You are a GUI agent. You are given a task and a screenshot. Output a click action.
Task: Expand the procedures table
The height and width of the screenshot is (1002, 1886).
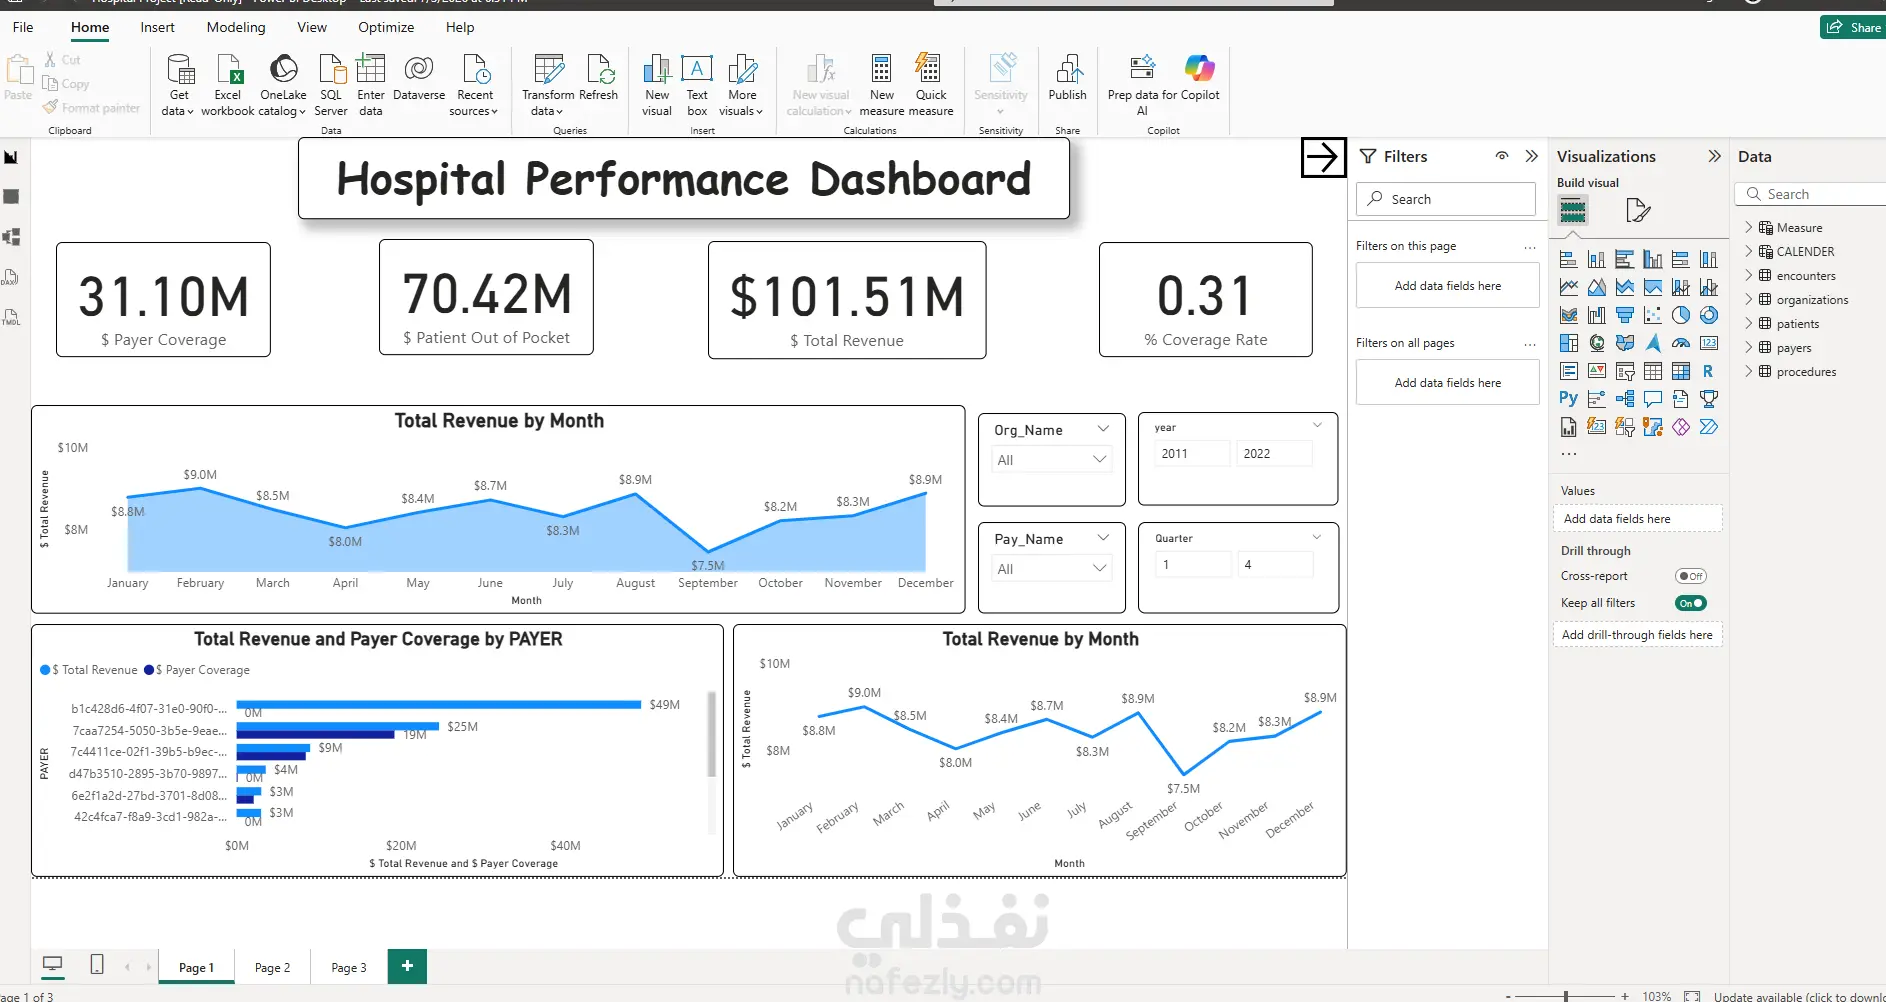pos(1749,372)
